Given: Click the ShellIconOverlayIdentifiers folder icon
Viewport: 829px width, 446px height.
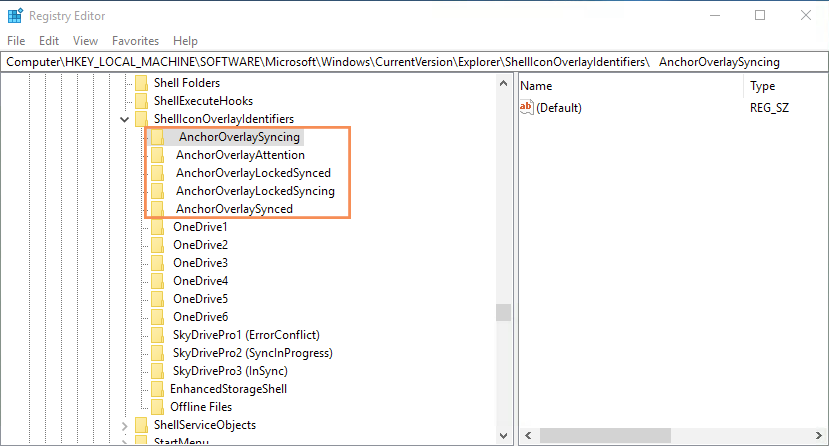Looking at the screenshot, I should click(141, 119).
